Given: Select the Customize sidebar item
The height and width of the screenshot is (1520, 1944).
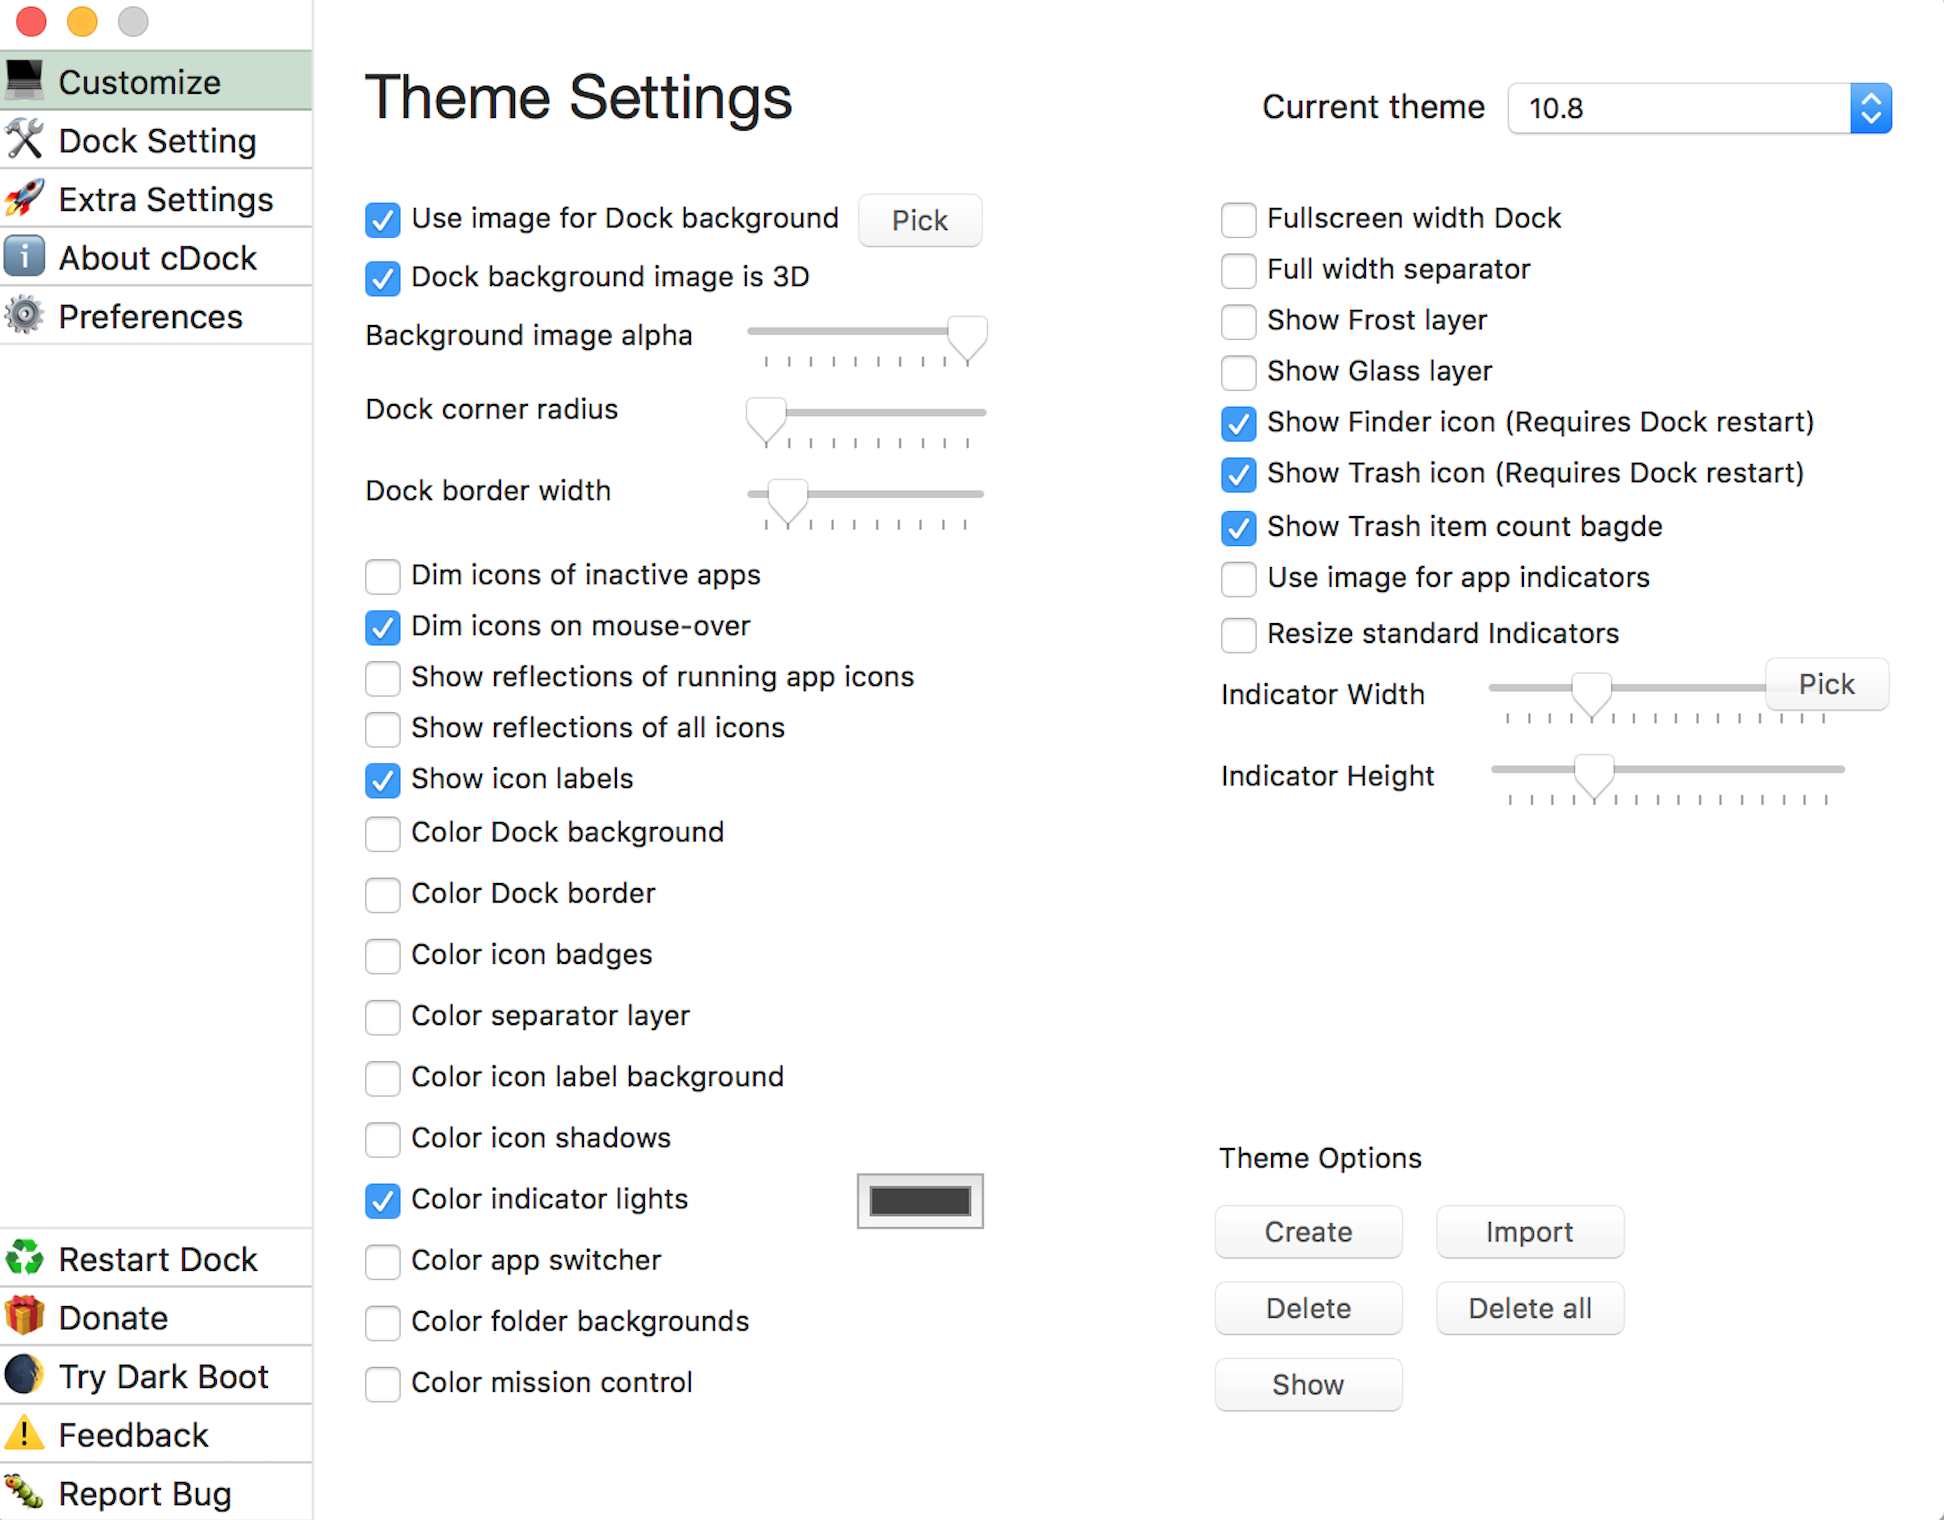Looking at the screenshot, I should click(x=156, y=81).
